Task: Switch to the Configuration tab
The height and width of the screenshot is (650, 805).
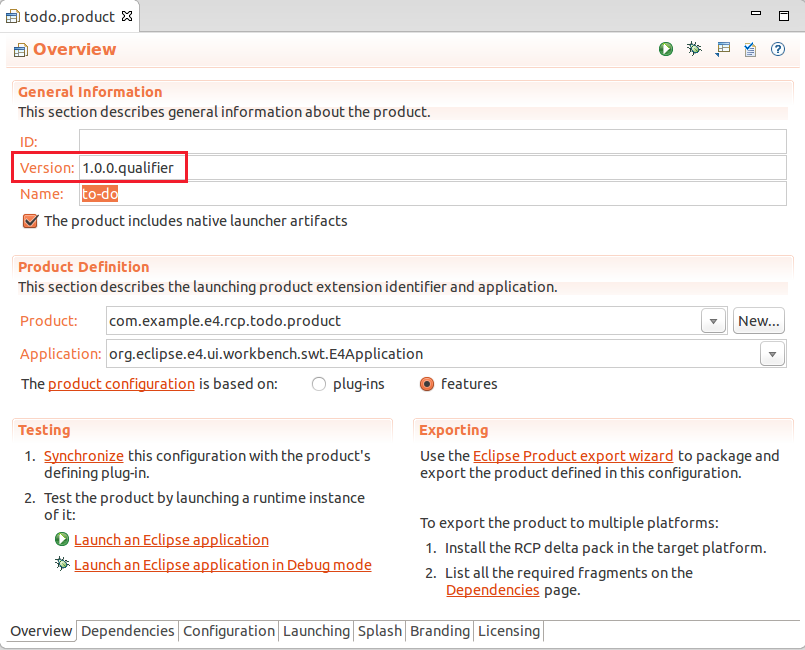Action: [x=229, y=630]
